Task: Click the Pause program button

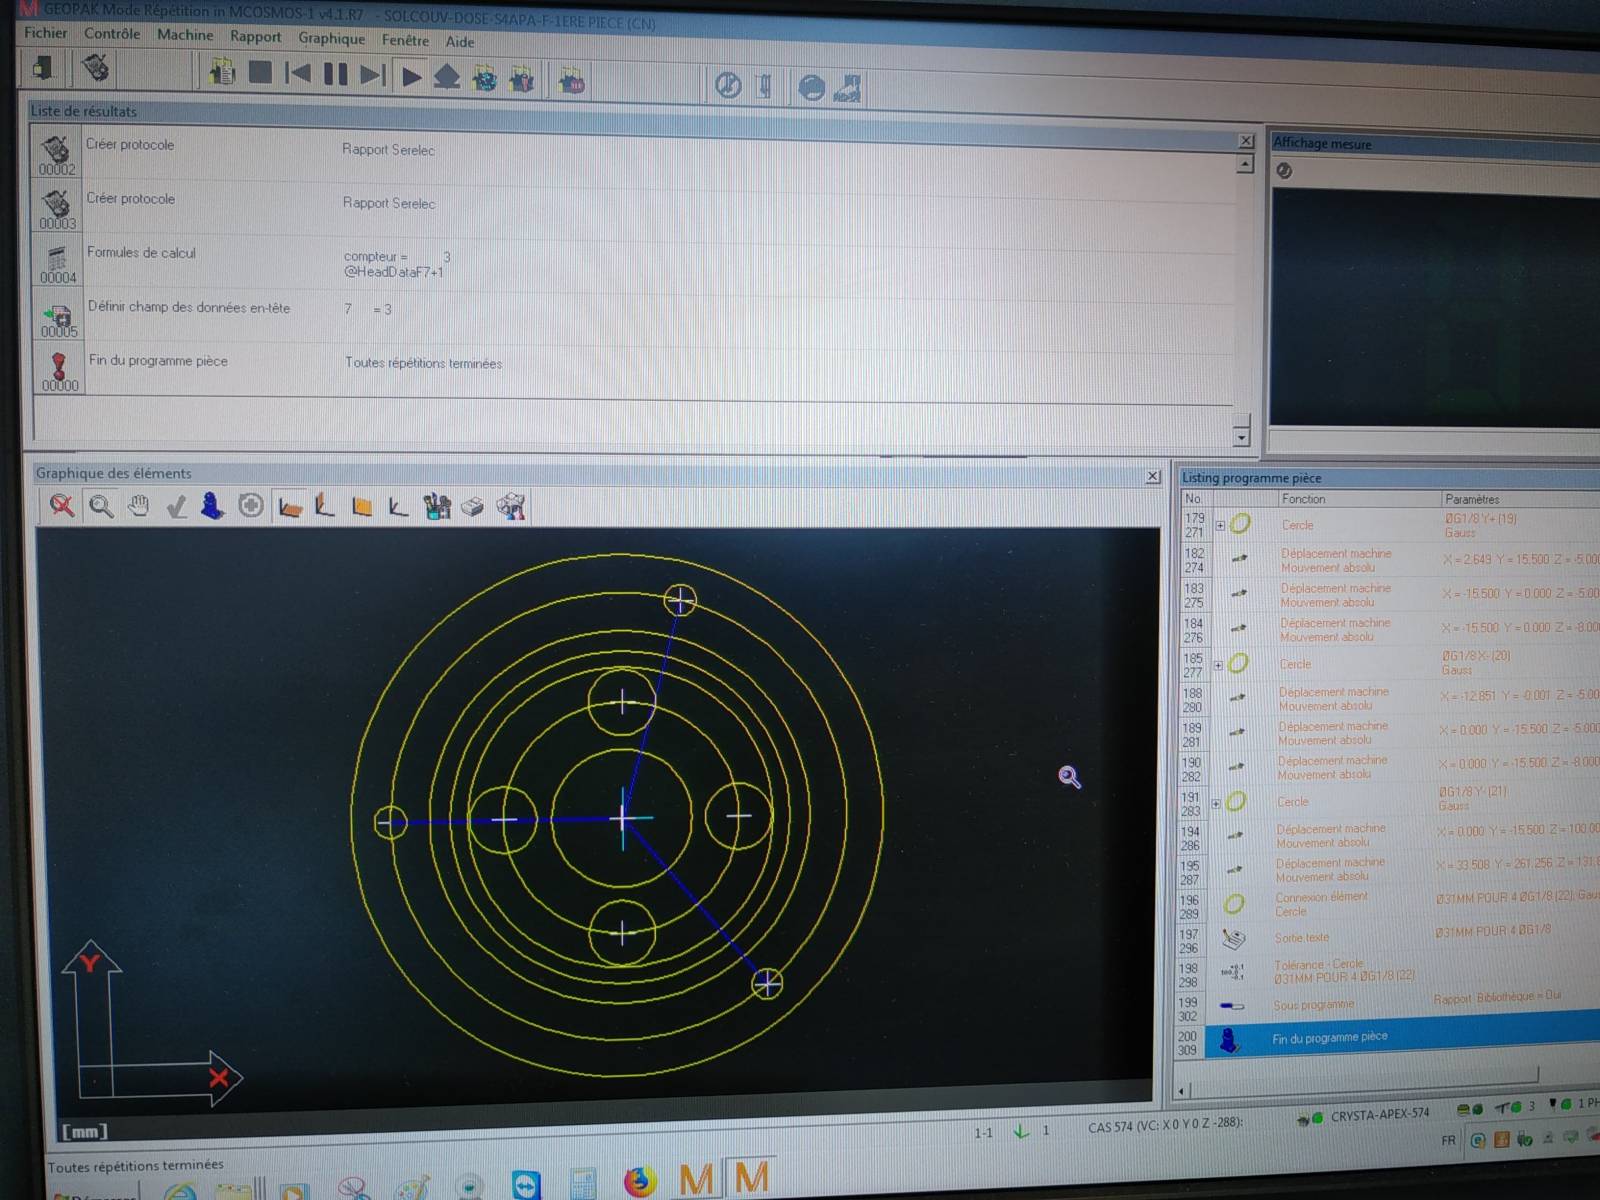Action: click(x=336, y=73)
